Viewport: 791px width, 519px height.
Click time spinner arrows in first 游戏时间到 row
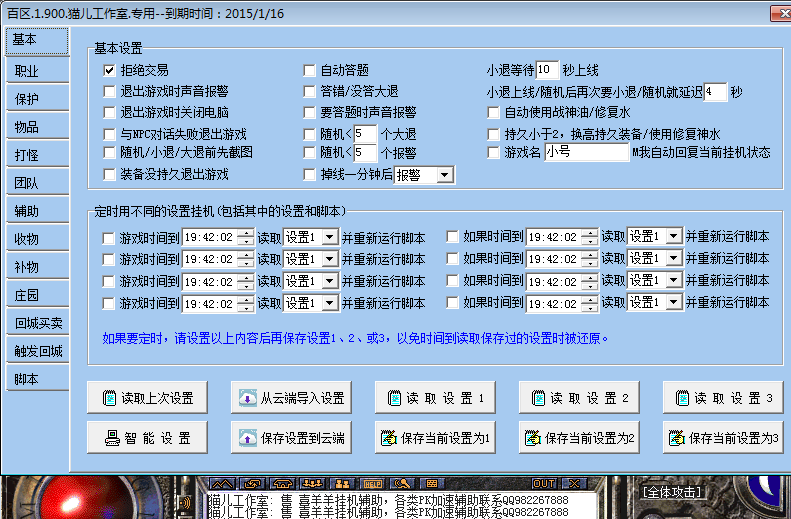tap(246, 237)
